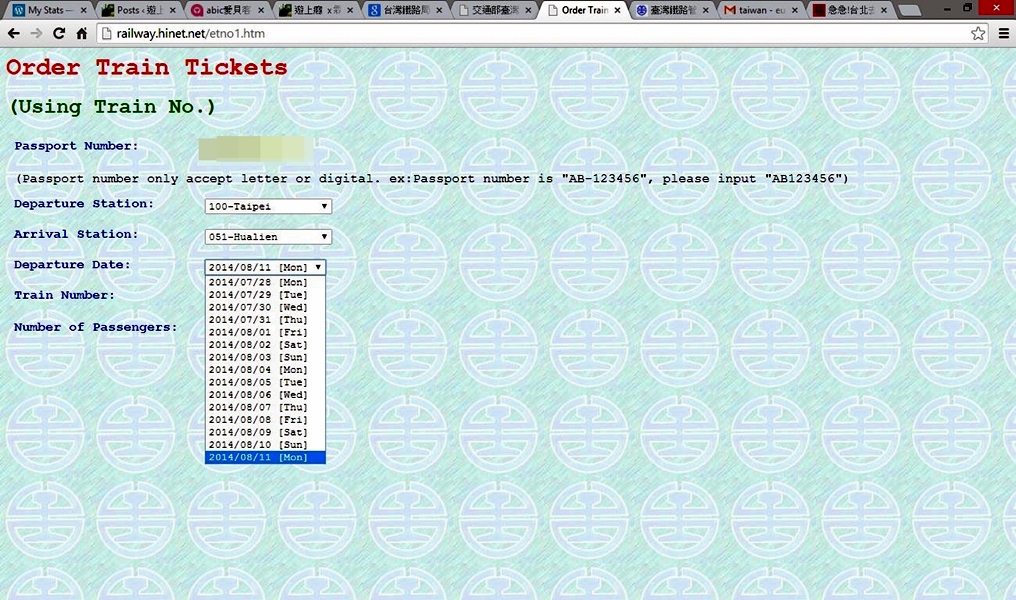Open the Chrome hamburger menu

pos(1004,33)
